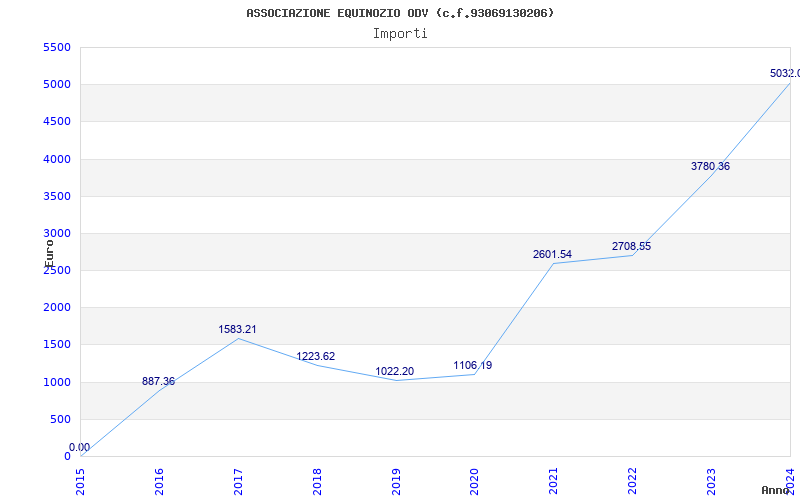Click the 2019 x-axis year label
The width and height of the screenshot is (800, 500).
pyautogui.click(x=396, y=482)
